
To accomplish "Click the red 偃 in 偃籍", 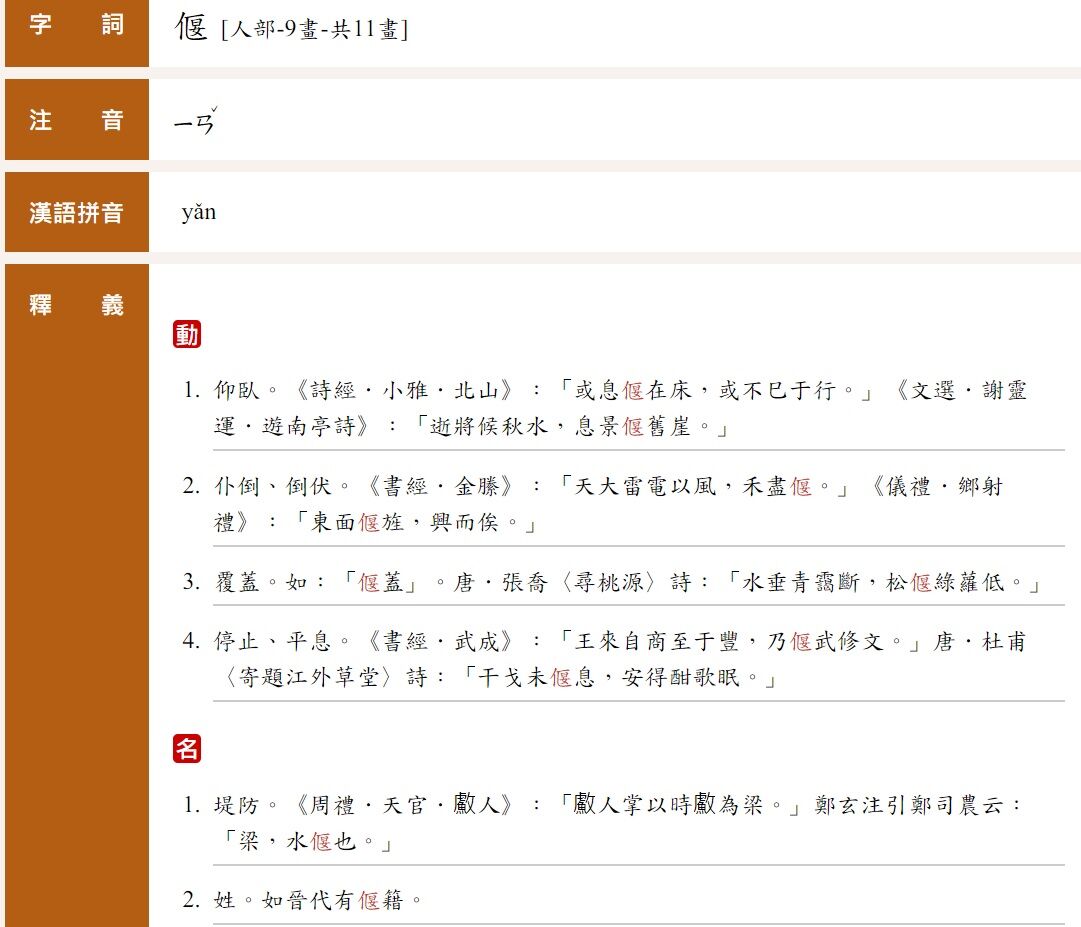I will [369, 900].
